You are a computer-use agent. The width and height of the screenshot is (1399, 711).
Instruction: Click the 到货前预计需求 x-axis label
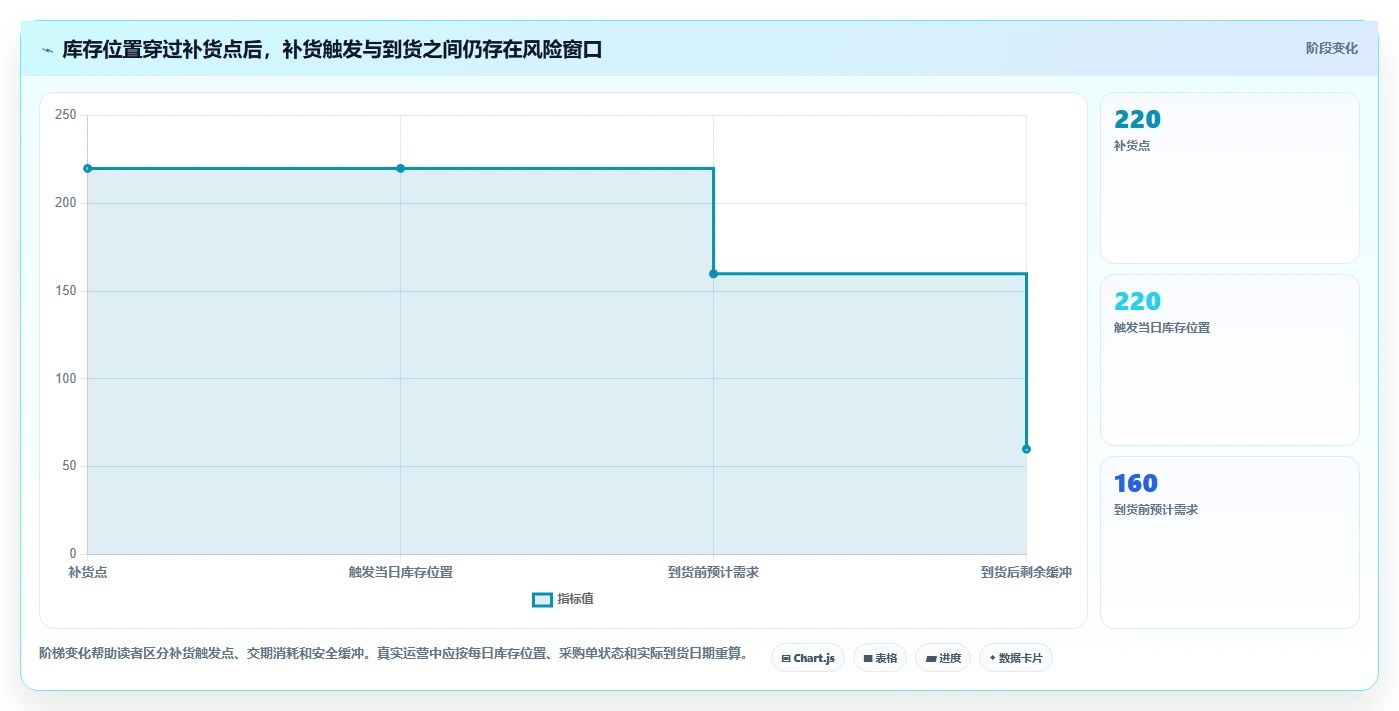tap(713, 572)
